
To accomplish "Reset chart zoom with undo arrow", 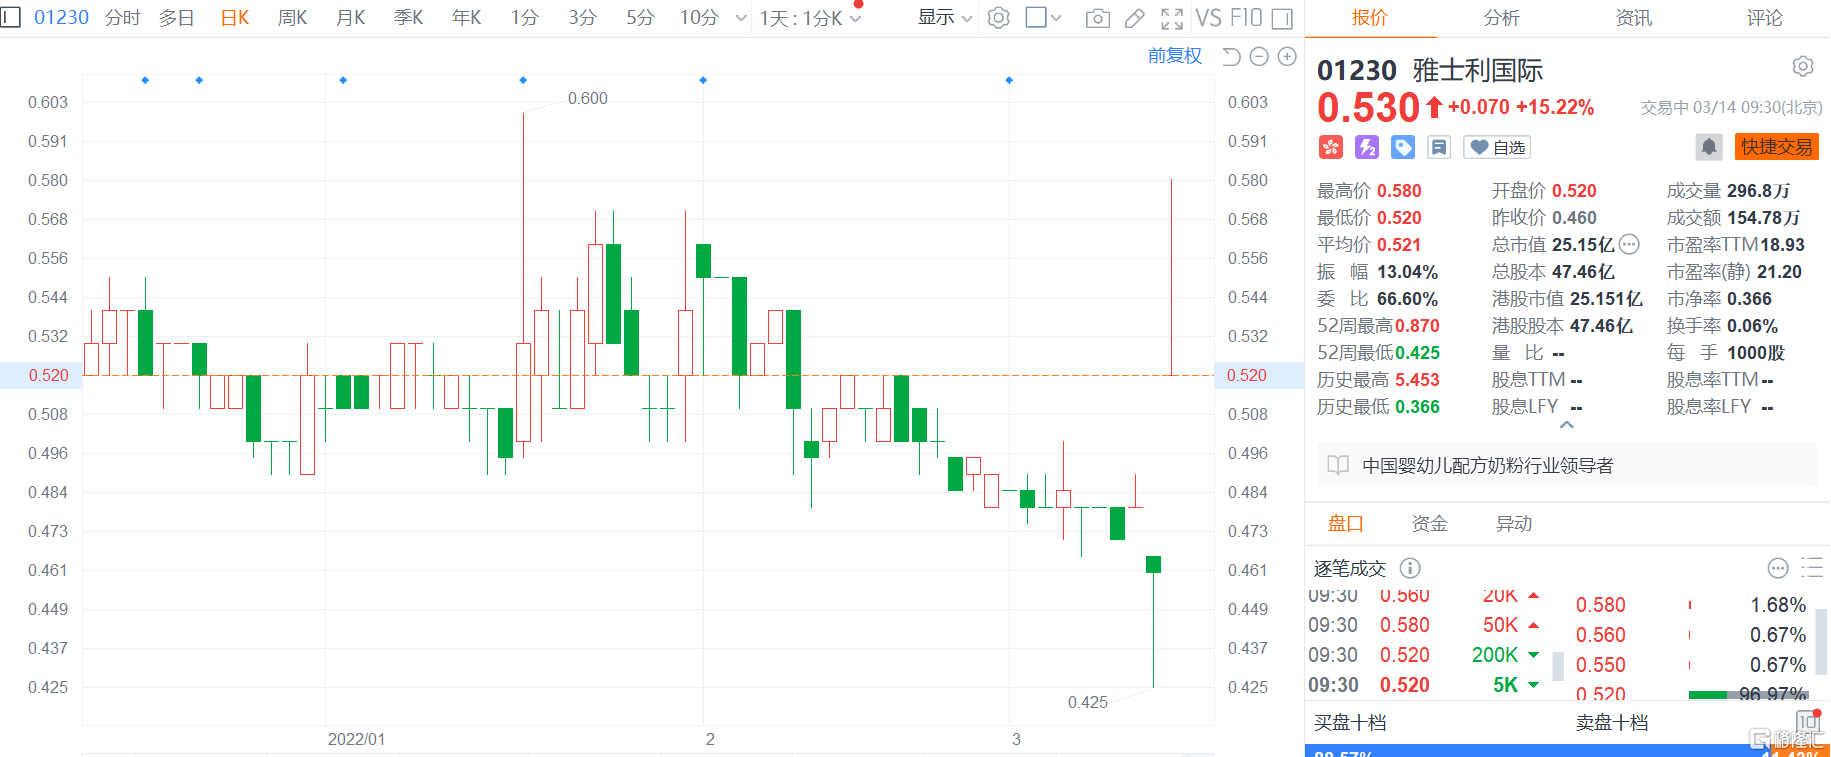I will tap(1231, 57).
